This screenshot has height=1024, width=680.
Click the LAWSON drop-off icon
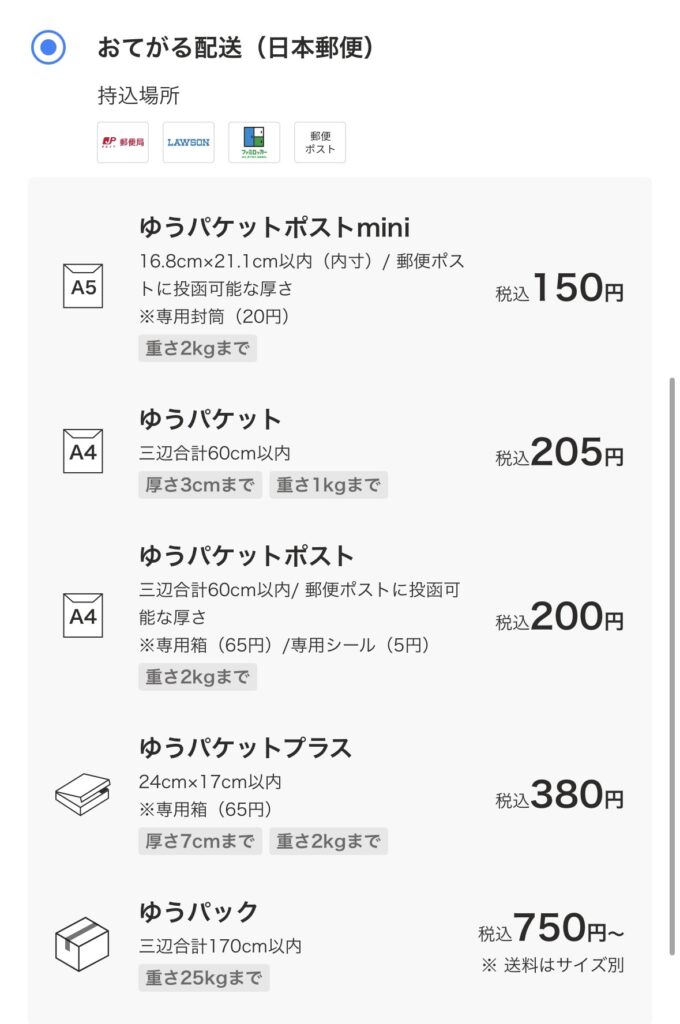pyautogui.click(x=188, y=142)
